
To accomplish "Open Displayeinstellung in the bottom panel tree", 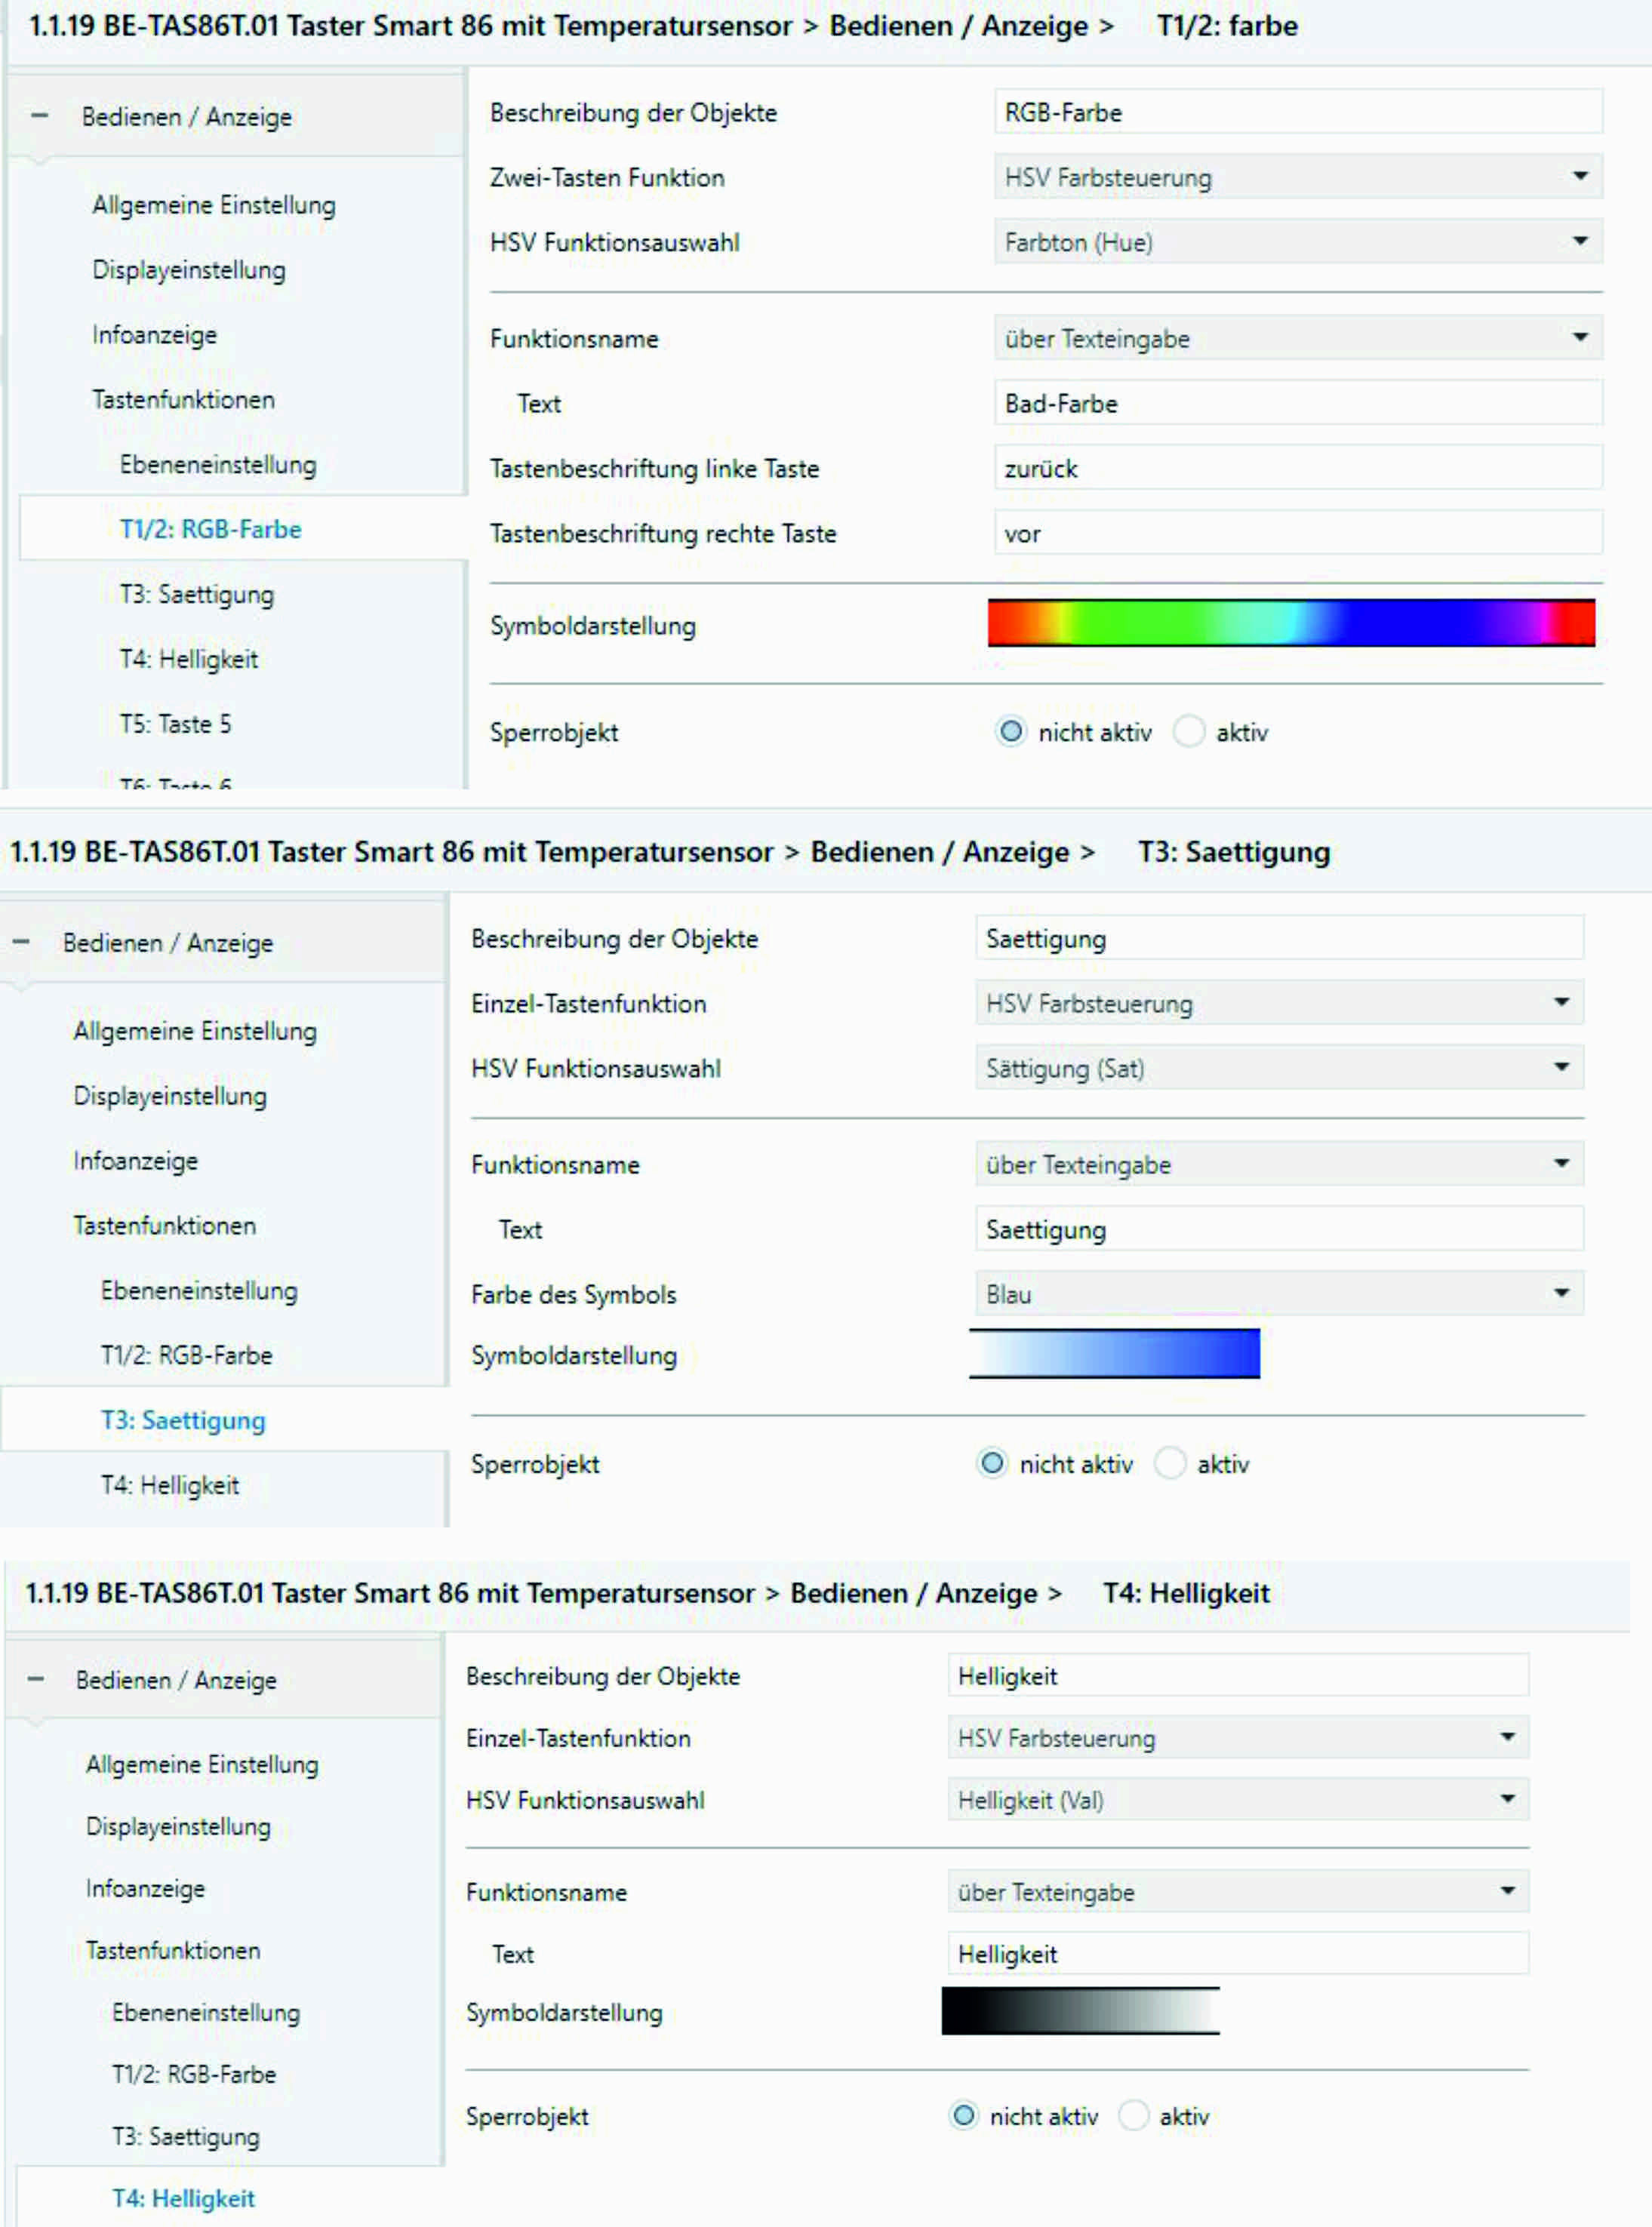I will point(178,1826).
